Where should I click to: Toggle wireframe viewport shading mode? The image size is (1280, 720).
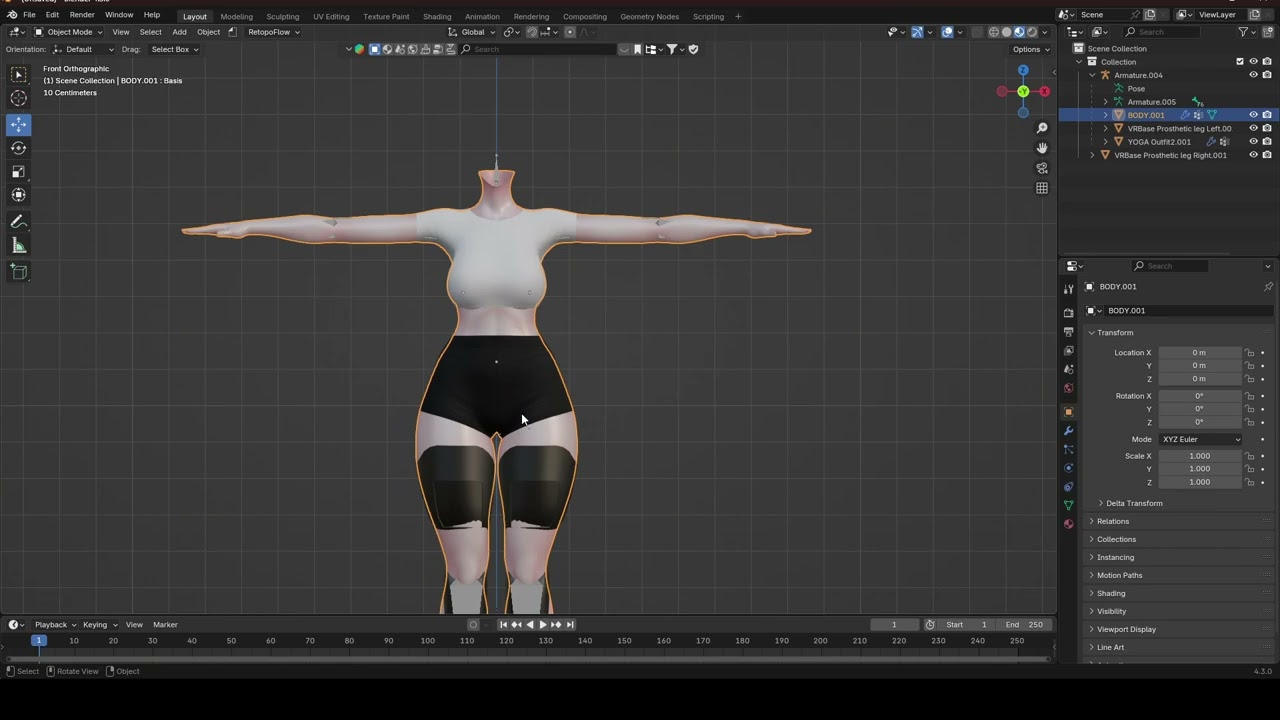point(994,32)
